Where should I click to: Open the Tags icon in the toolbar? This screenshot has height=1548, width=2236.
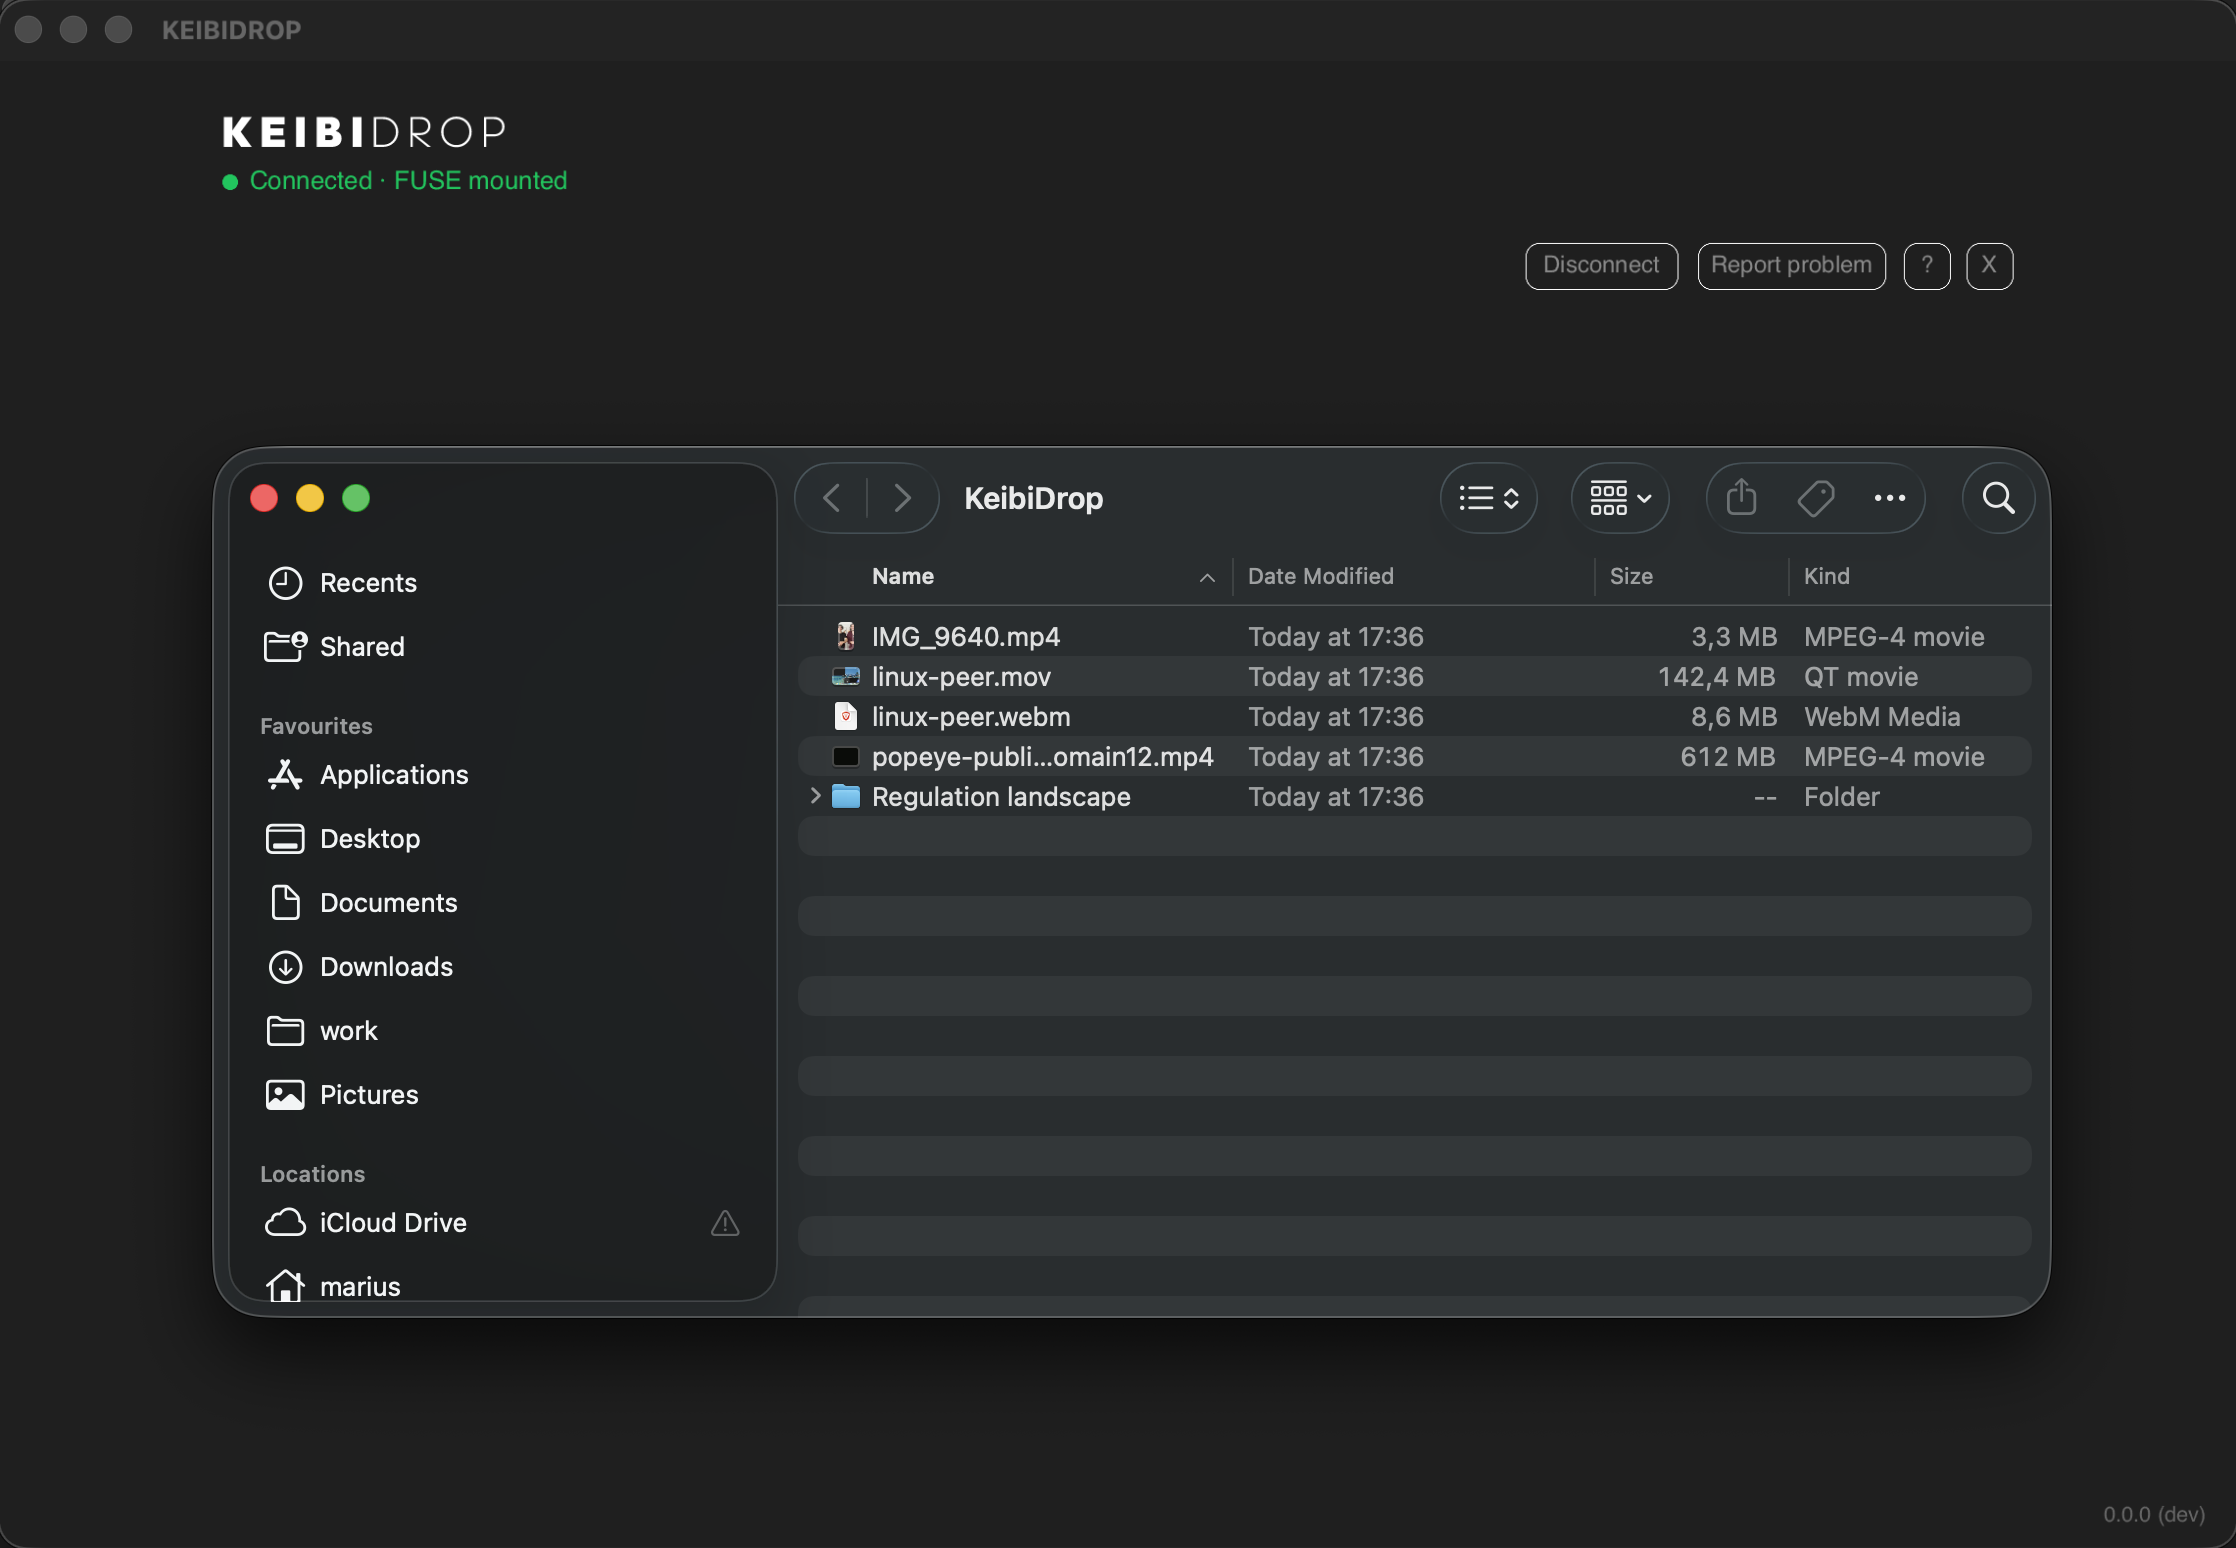pyautogui.click(x=1815, y=497)
